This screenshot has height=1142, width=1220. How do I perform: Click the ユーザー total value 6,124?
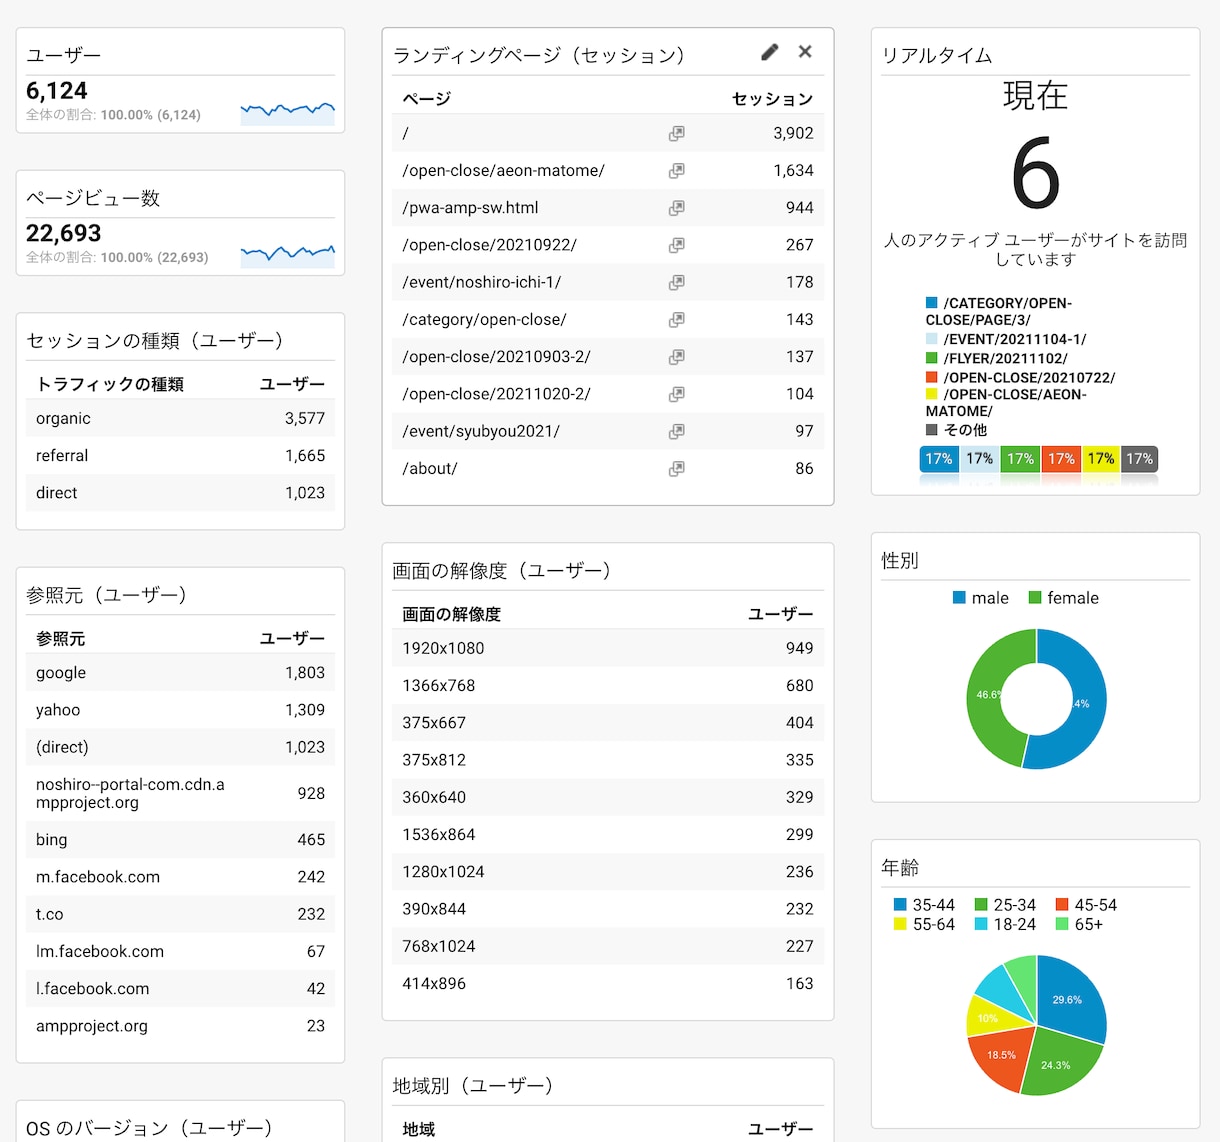[57, 91]
